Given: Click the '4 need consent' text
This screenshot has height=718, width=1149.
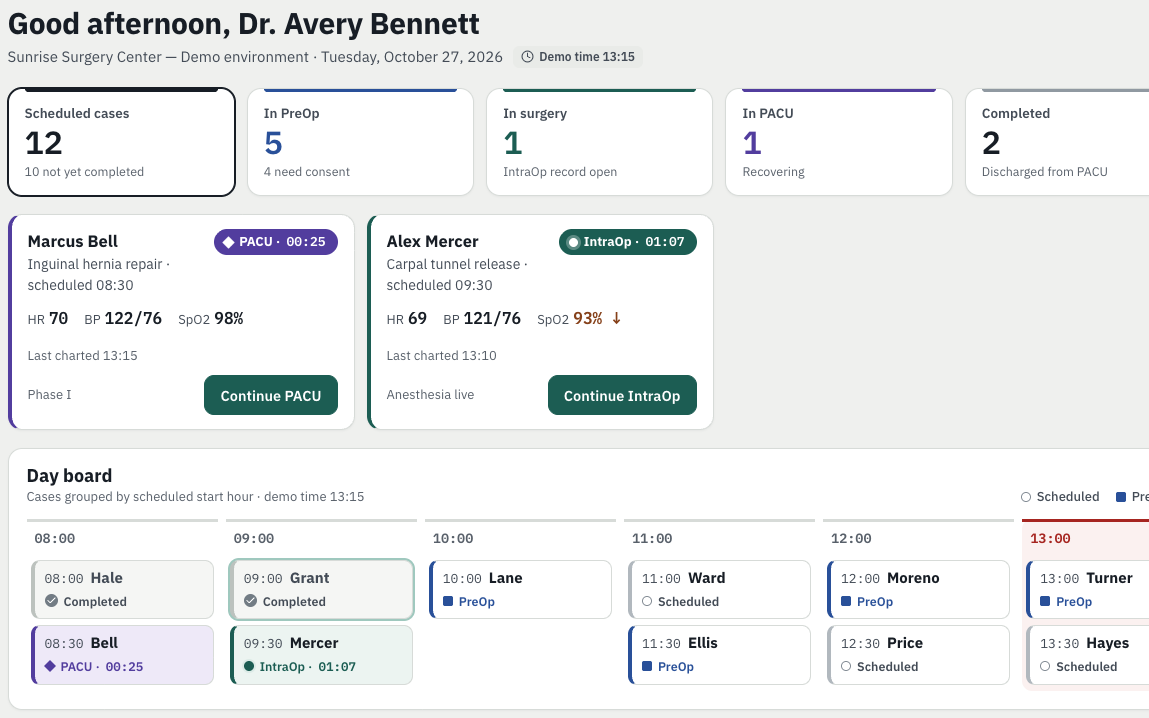Looking at the screenshot, I should (307, 172).
